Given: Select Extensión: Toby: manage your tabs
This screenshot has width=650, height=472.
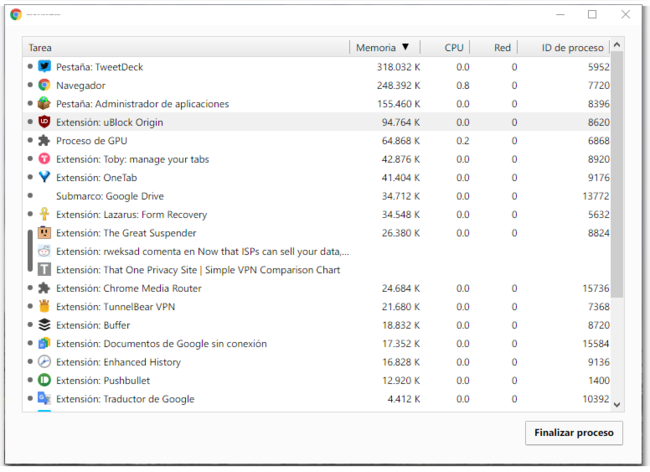Looking at the screenshot, I should pos(317,159).
